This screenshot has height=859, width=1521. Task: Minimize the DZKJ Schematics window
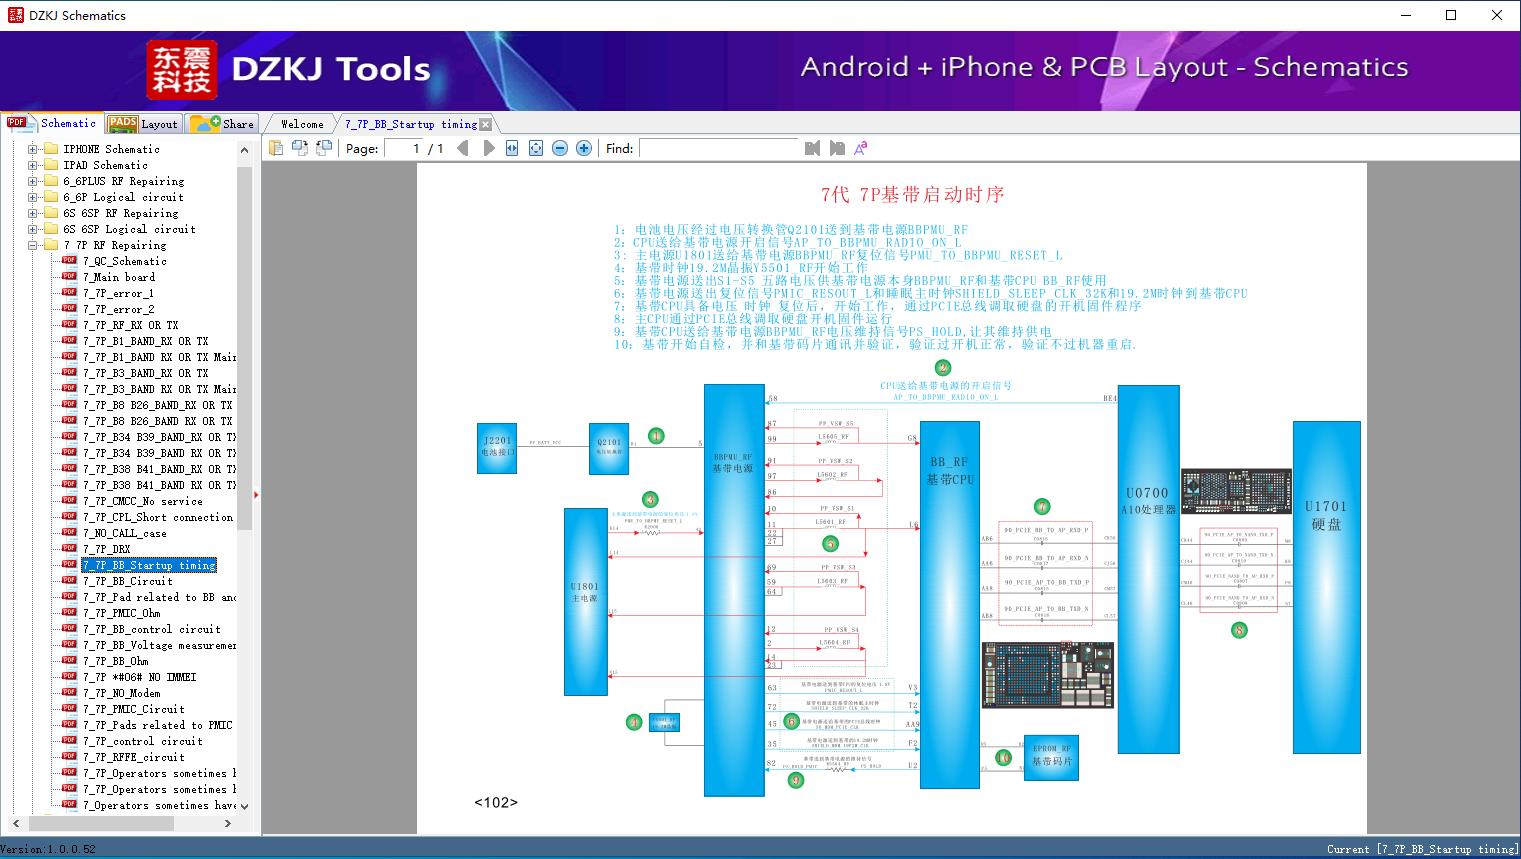tap(1405, 15)
